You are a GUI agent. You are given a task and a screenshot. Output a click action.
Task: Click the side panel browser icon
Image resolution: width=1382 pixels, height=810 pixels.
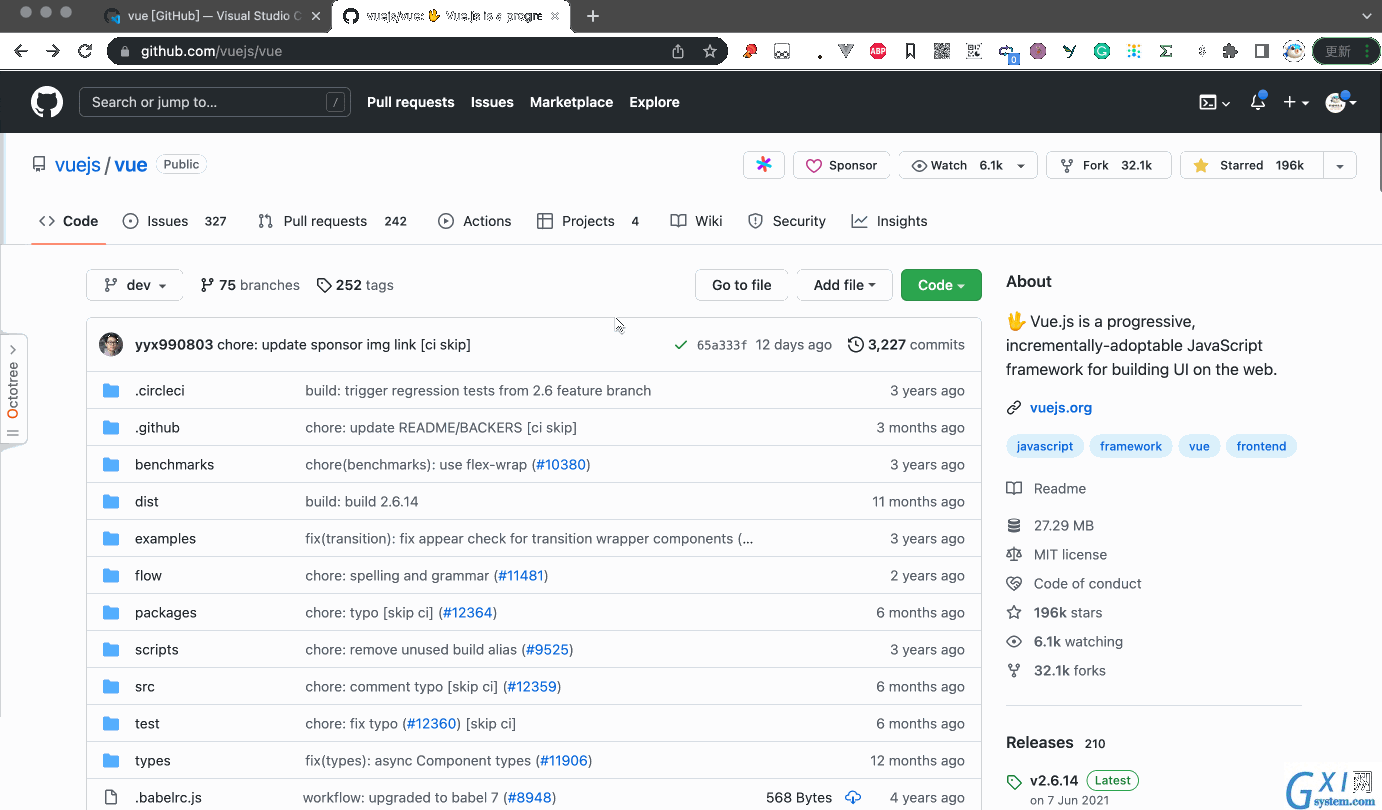(x=1262, y=51)
